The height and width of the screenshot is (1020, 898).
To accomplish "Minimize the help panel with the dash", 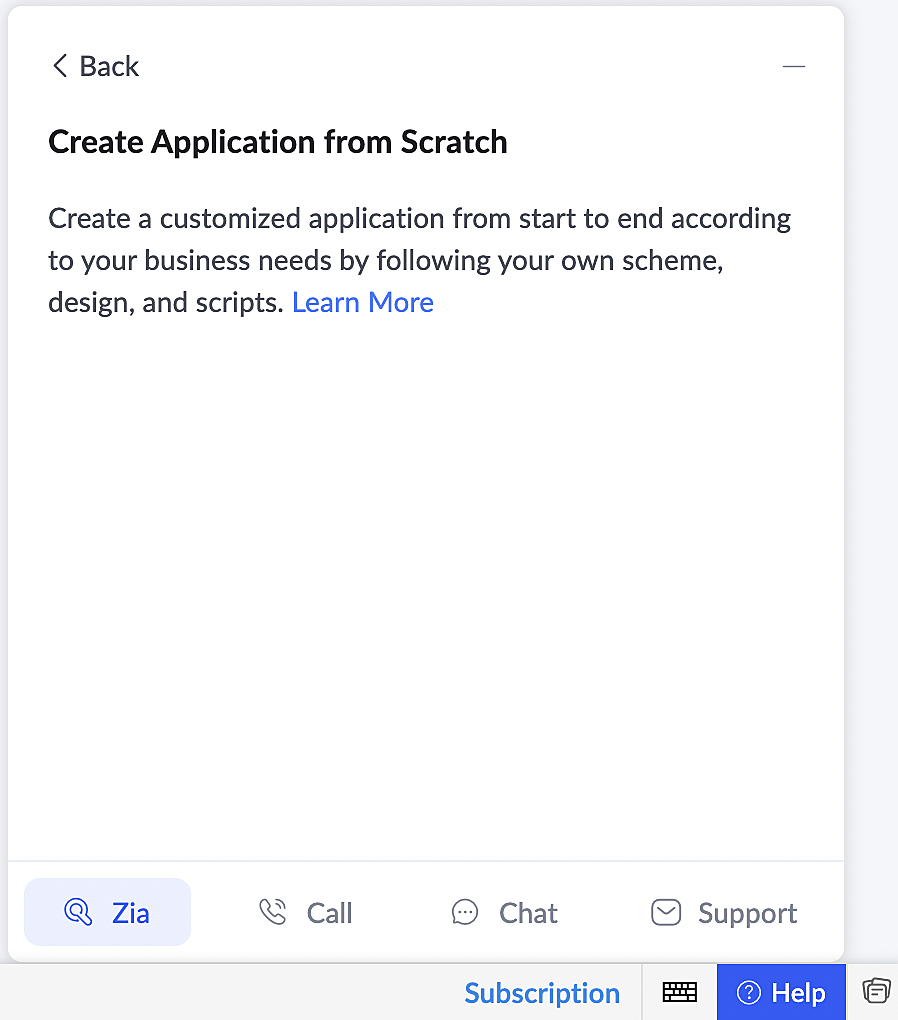I will pos(794,67).
